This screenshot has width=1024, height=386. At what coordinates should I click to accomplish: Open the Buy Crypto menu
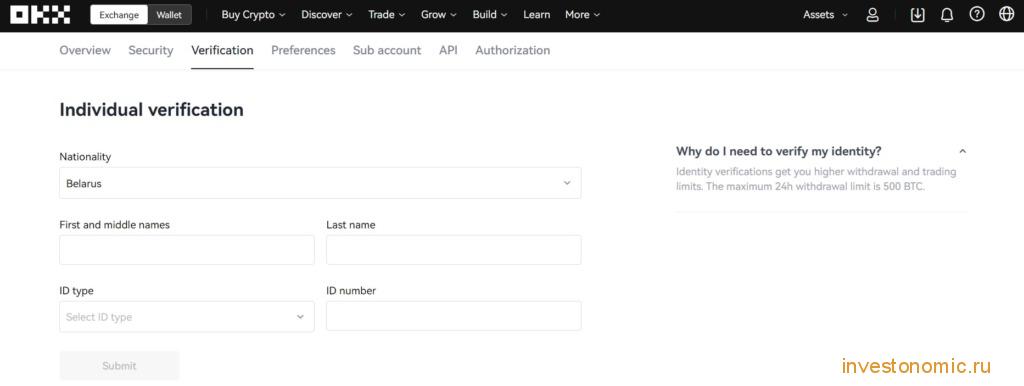pyautogui.click(x=253, y=14)
